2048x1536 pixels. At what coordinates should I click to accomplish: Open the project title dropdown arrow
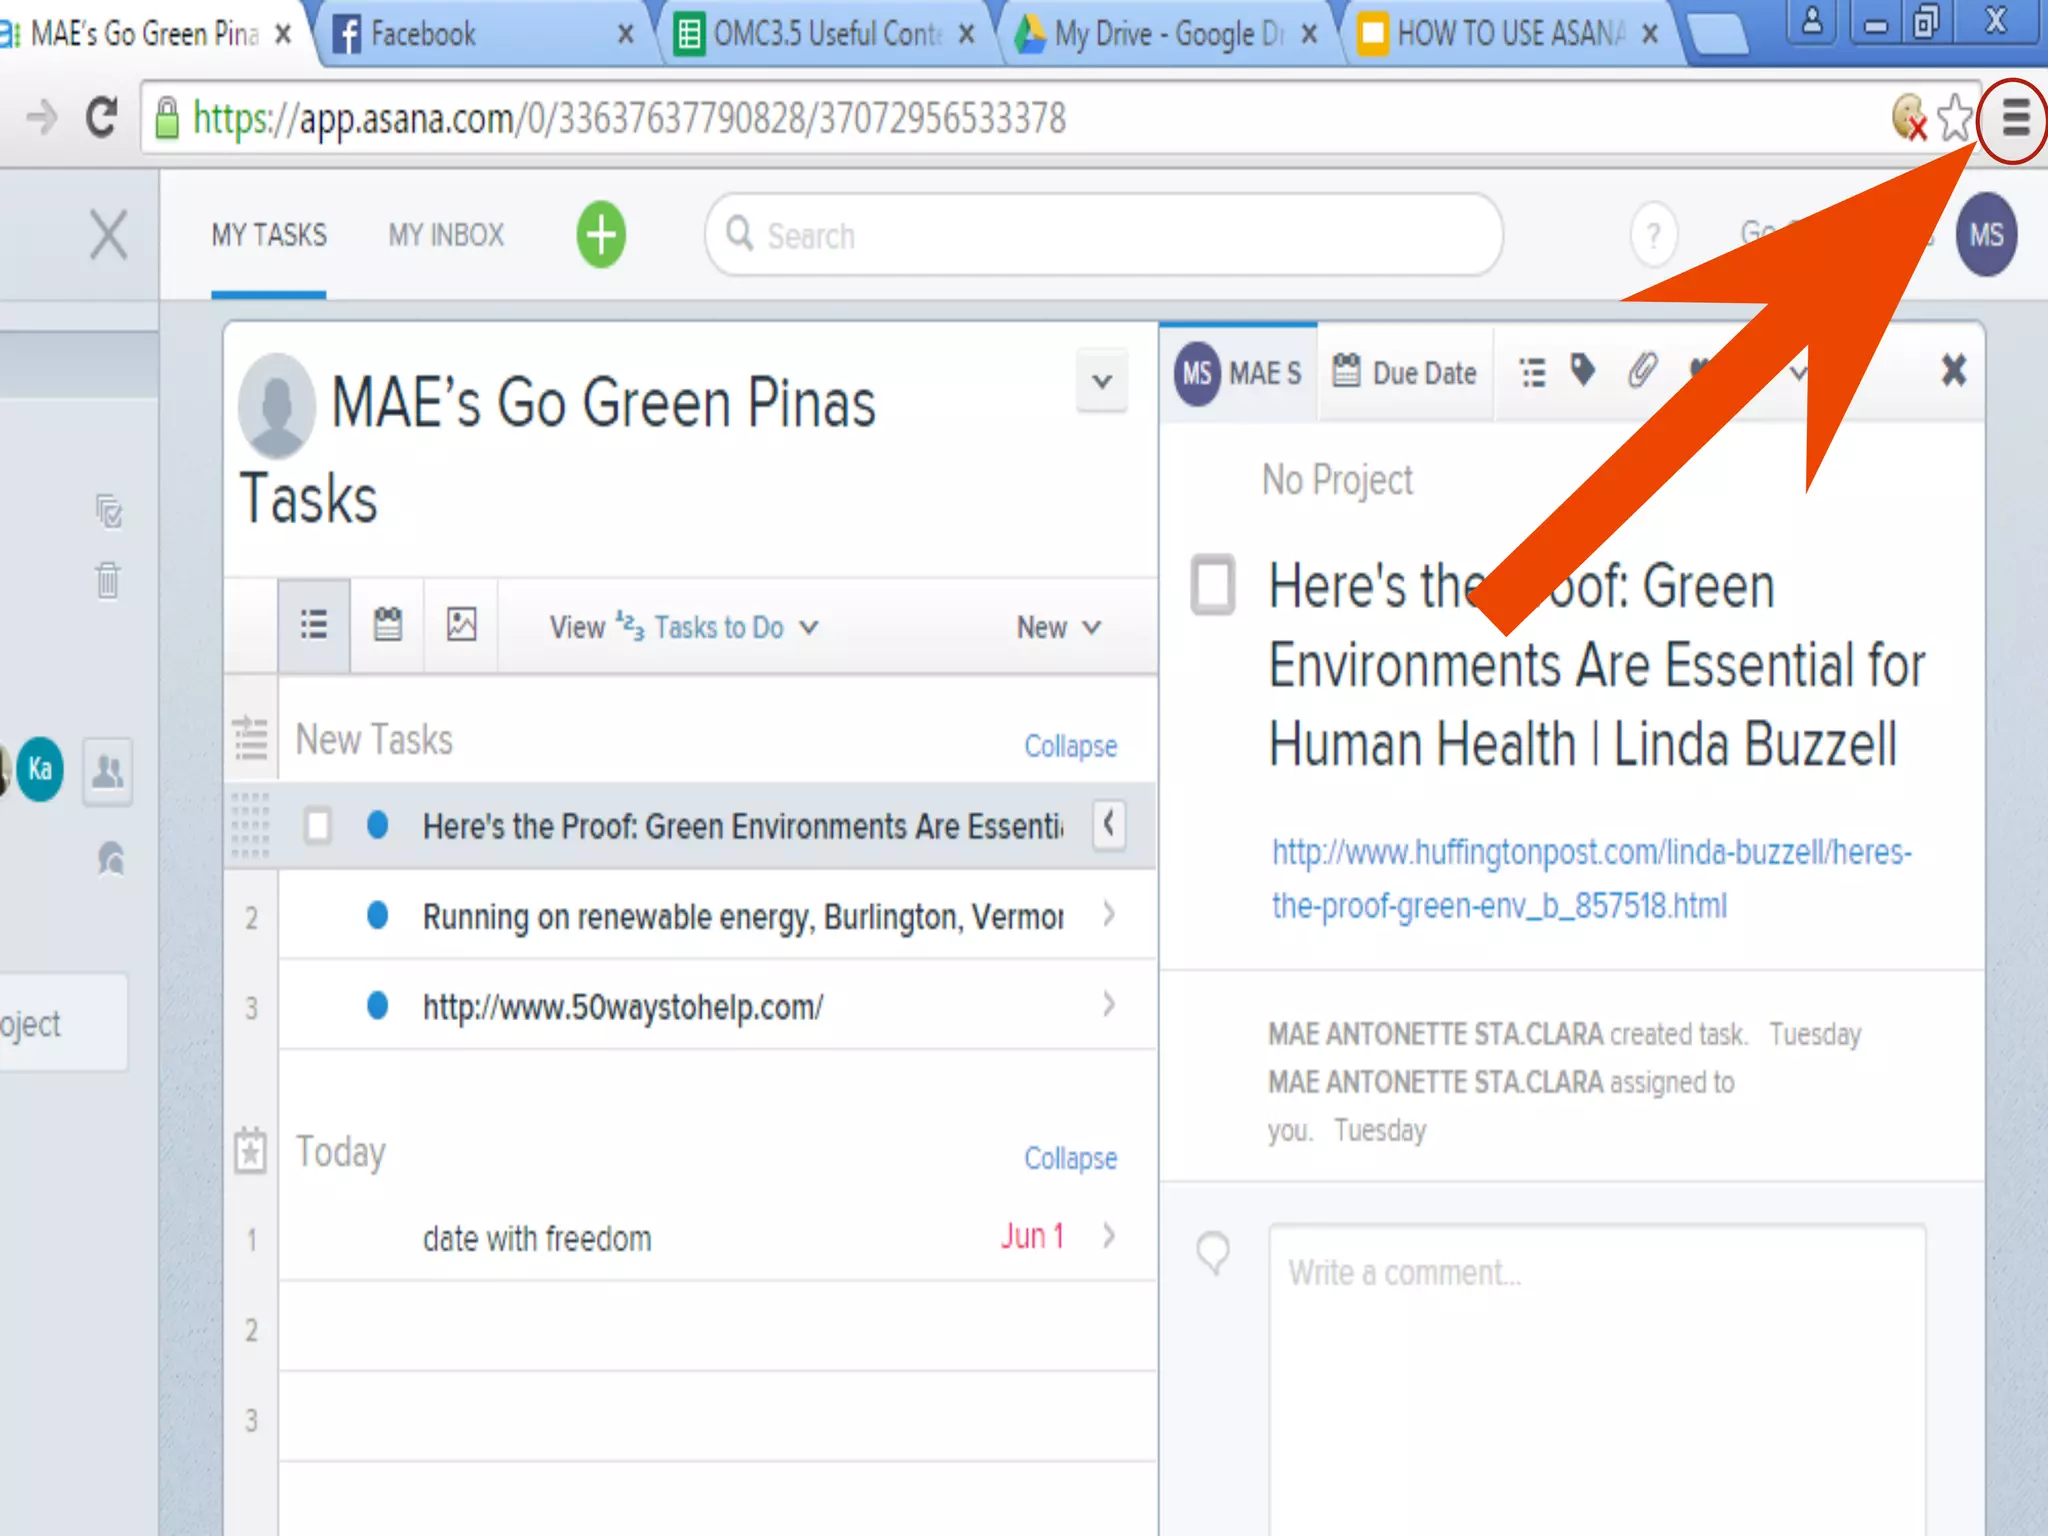pyautogui.click(x=1102, y=381)
